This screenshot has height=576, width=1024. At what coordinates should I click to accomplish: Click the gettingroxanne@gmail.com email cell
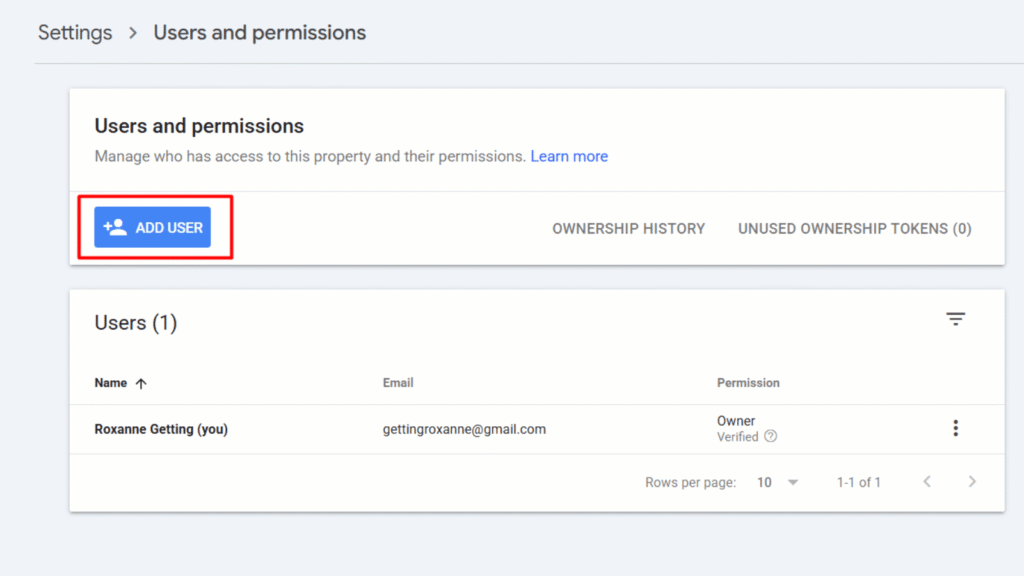[464, 429]
